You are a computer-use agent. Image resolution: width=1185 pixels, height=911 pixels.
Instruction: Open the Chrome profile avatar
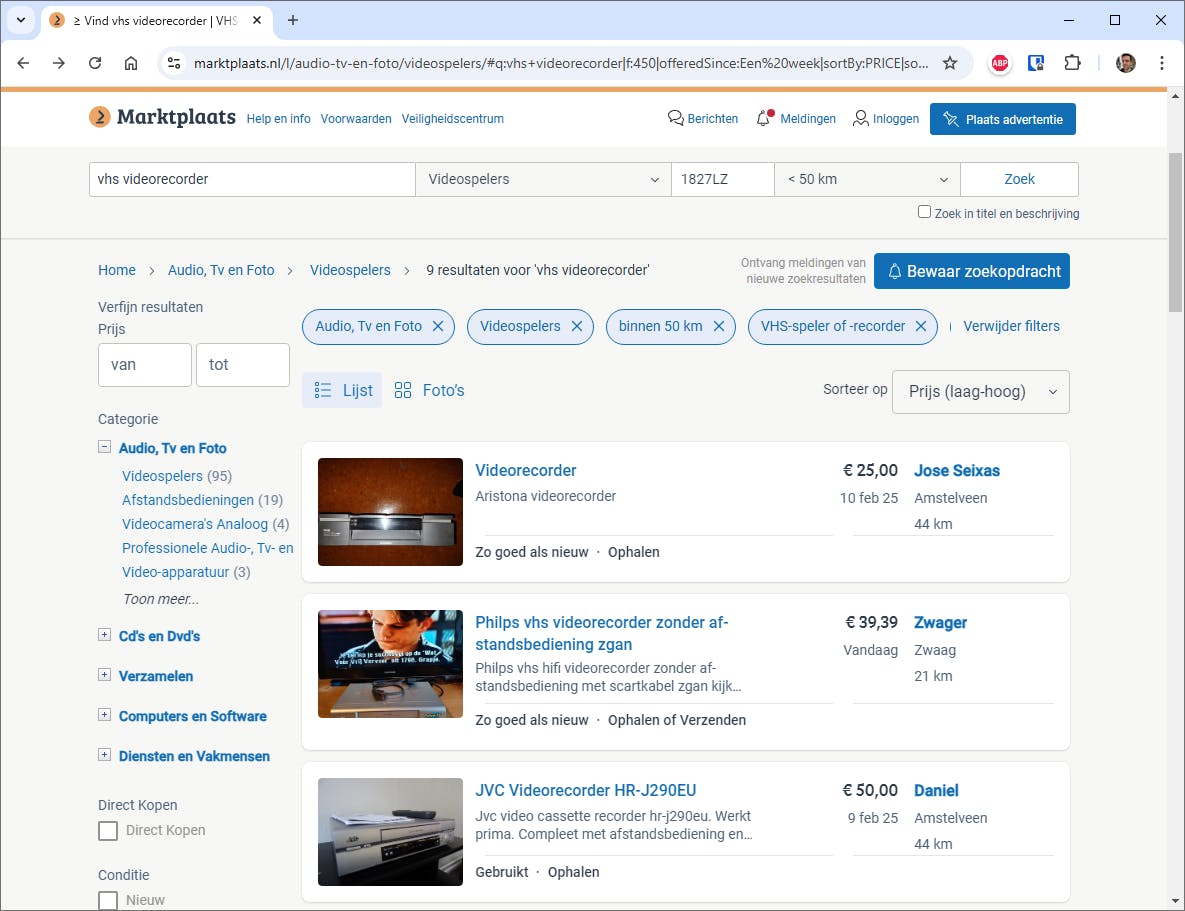click(x=1125, y=63)
